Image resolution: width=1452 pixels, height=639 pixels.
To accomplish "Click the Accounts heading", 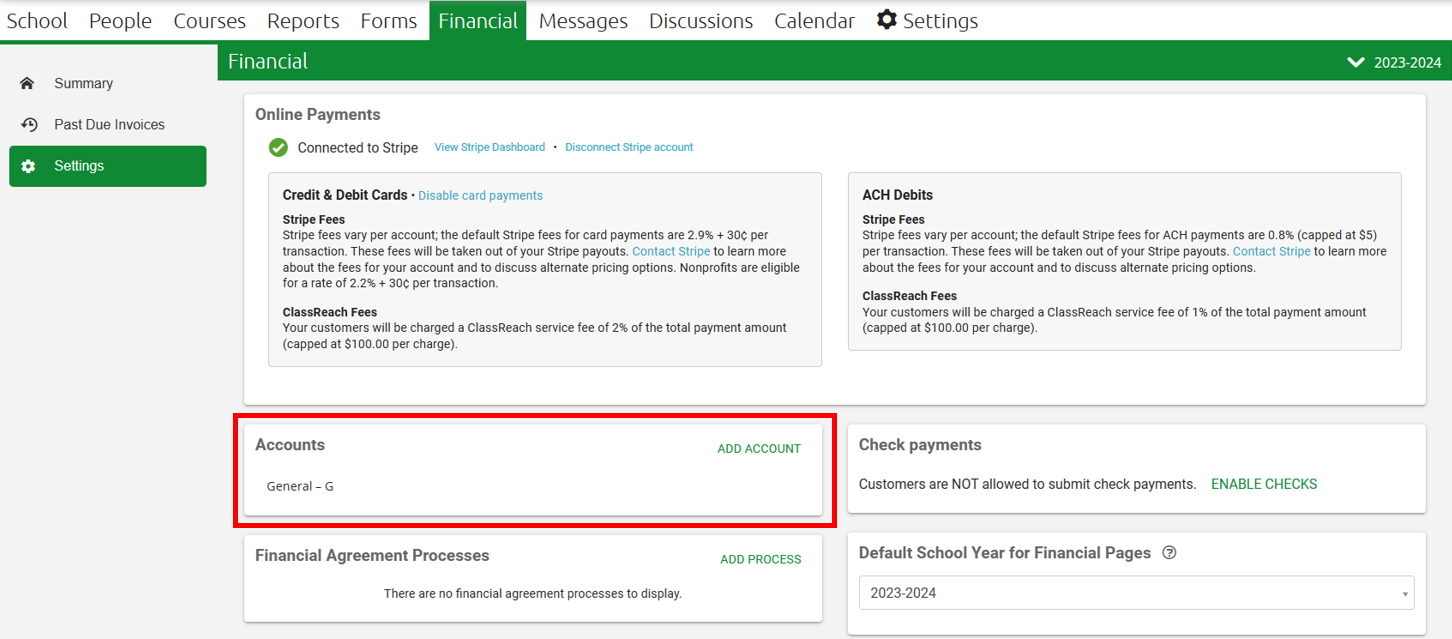I will [x=290, y=445].
